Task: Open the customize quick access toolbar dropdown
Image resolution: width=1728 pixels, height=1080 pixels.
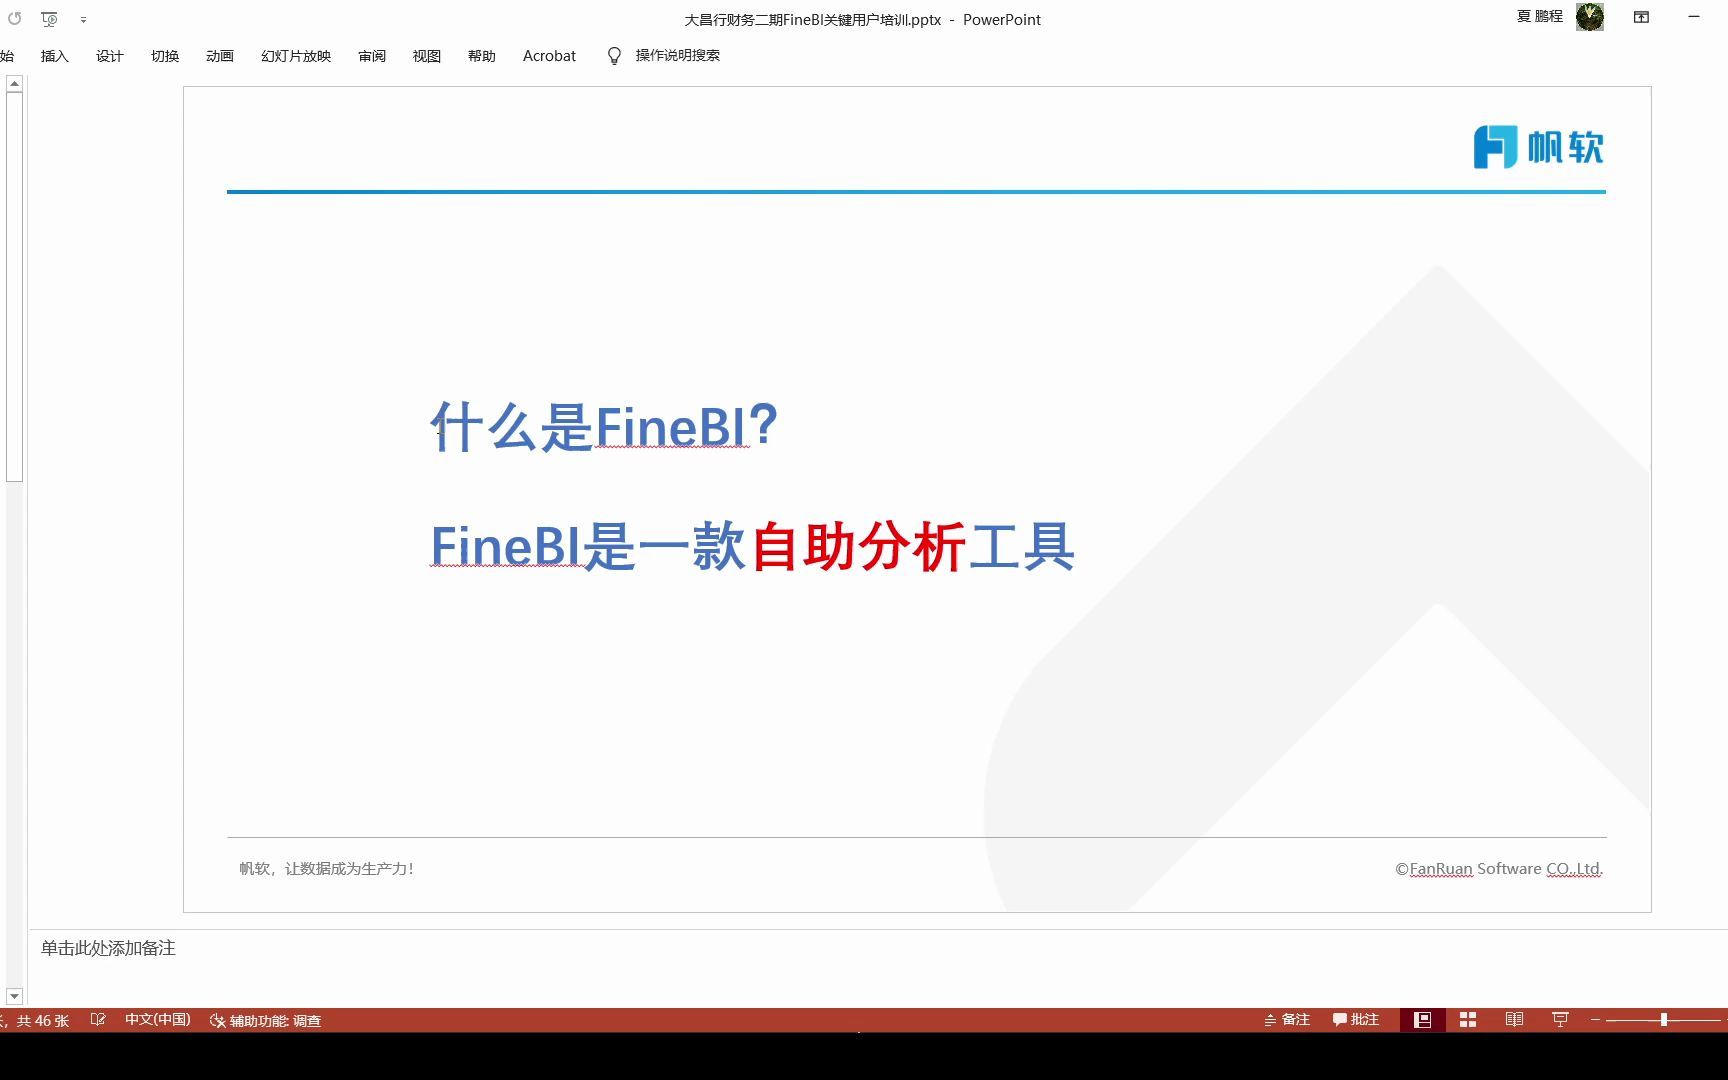Action: coord(83,20)
